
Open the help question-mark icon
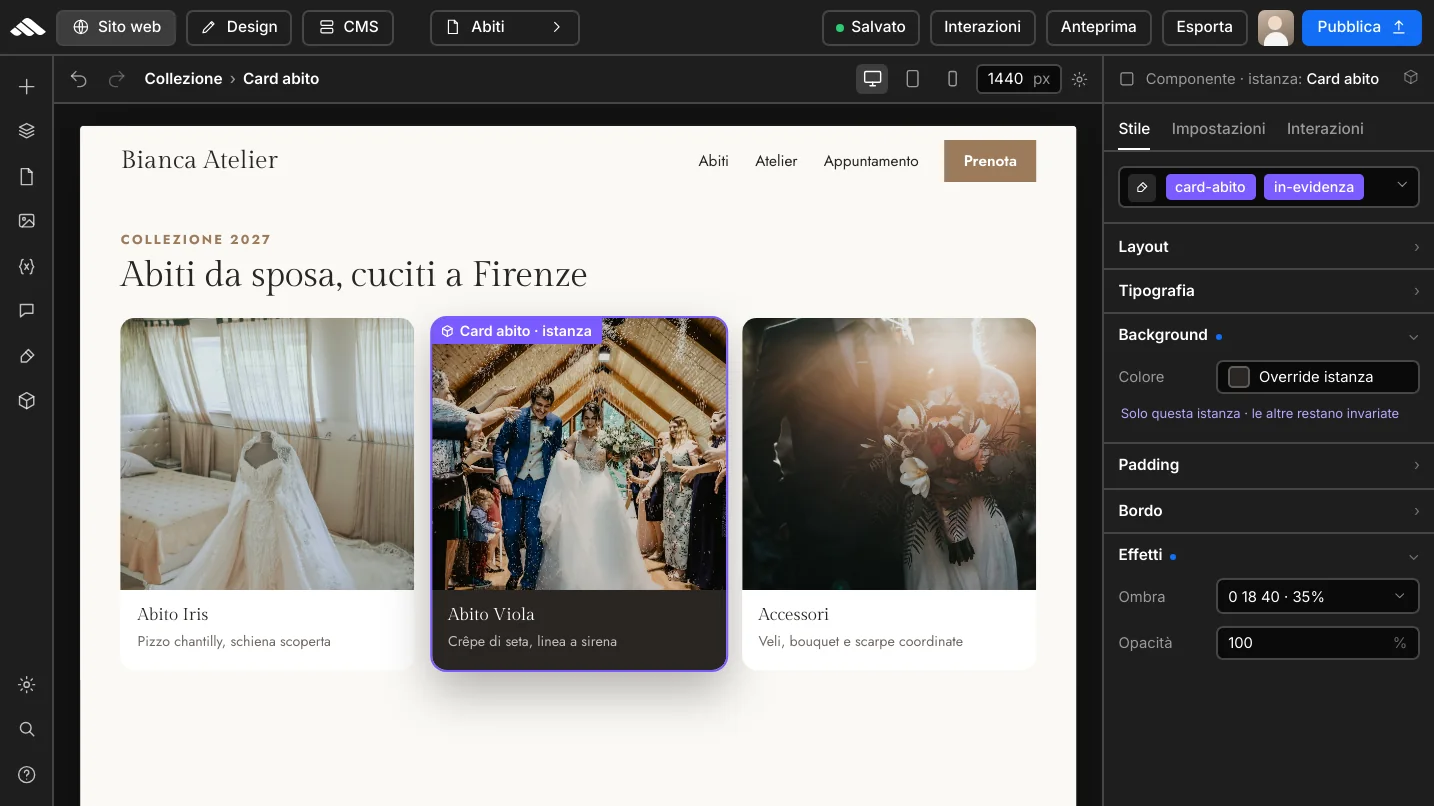point(27,775)
